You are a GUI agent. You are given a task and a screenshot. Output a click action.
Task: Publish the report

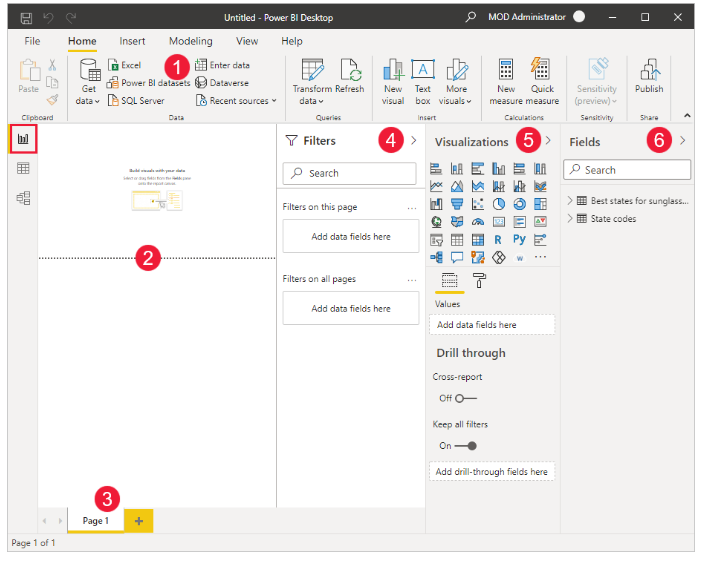[x=649, y=76]
